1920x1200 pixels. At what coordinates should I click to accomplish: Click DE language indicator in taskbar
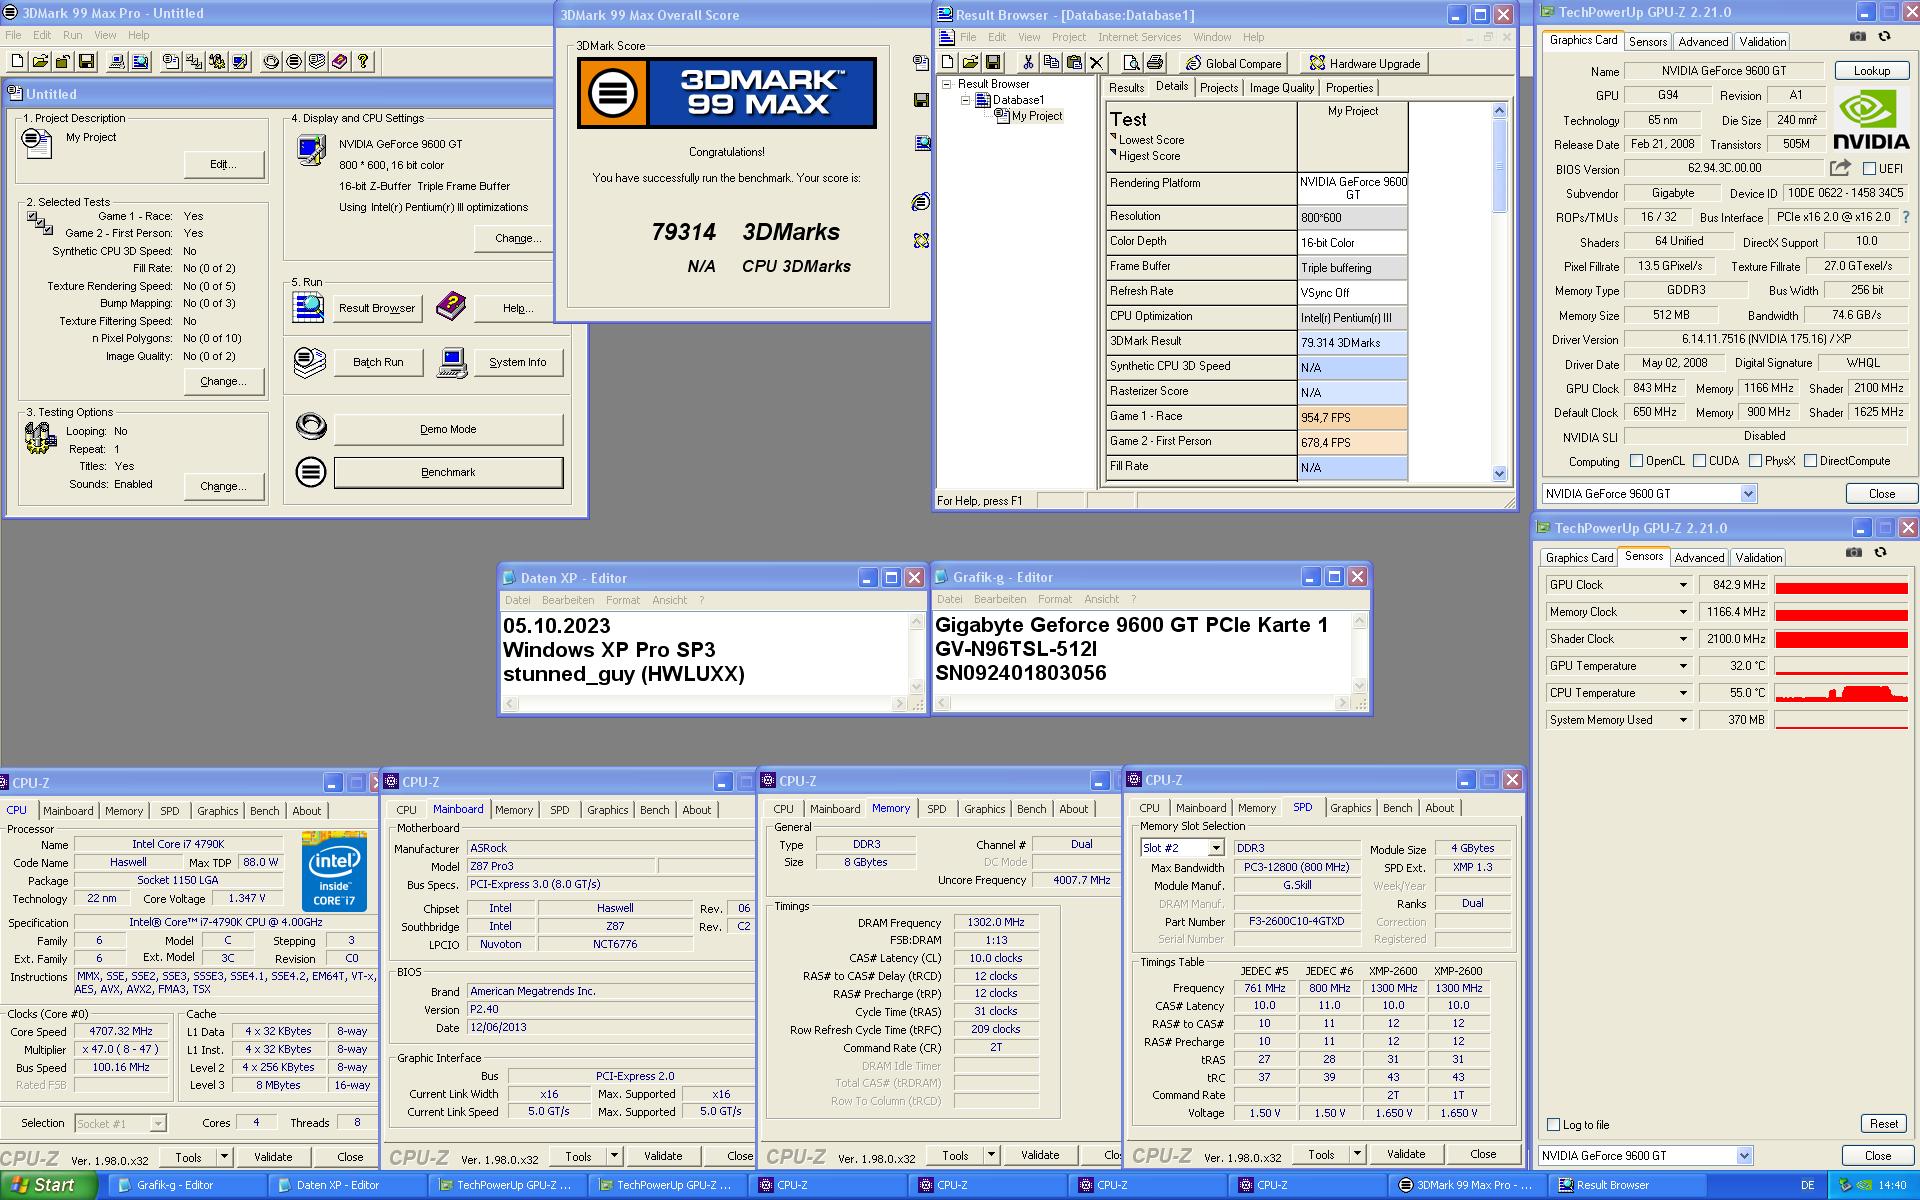tap(1807, 1186)
